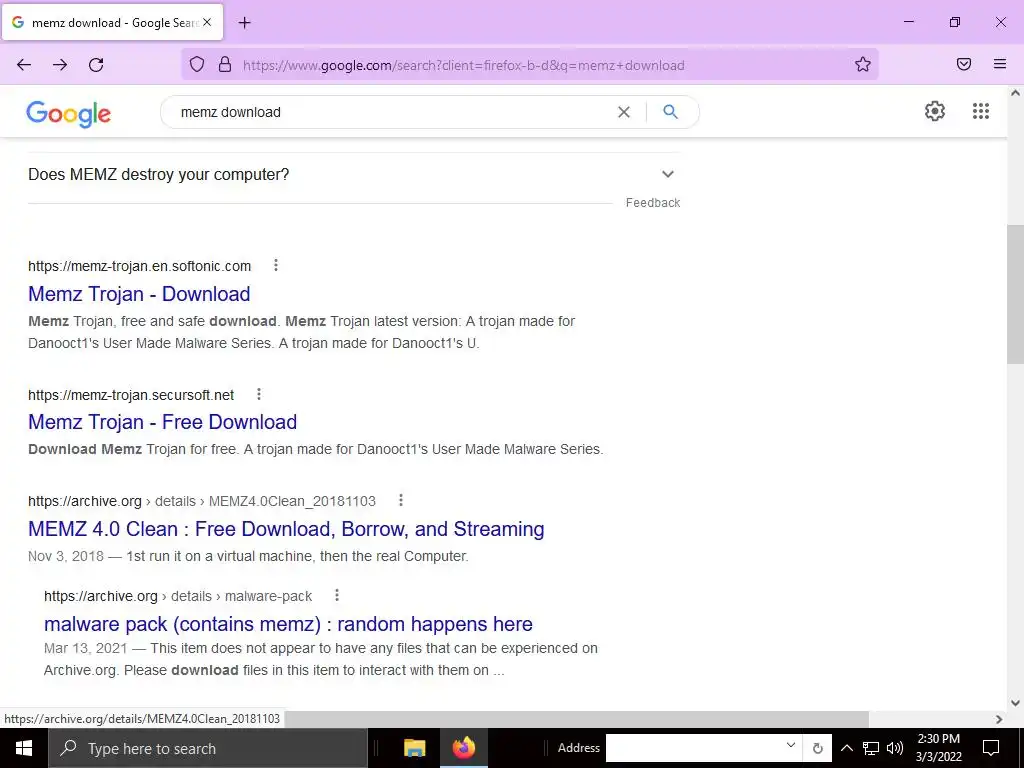Screen dimensions: 1024x768
Task: Run search with the magnifier icon
Action: click(671, 112)
